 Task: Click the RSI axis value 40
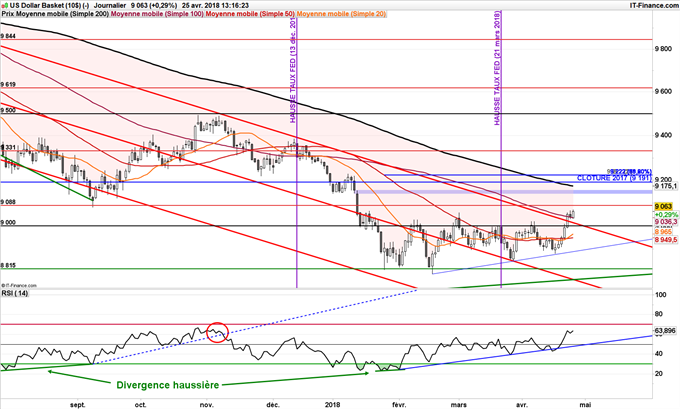659,354
